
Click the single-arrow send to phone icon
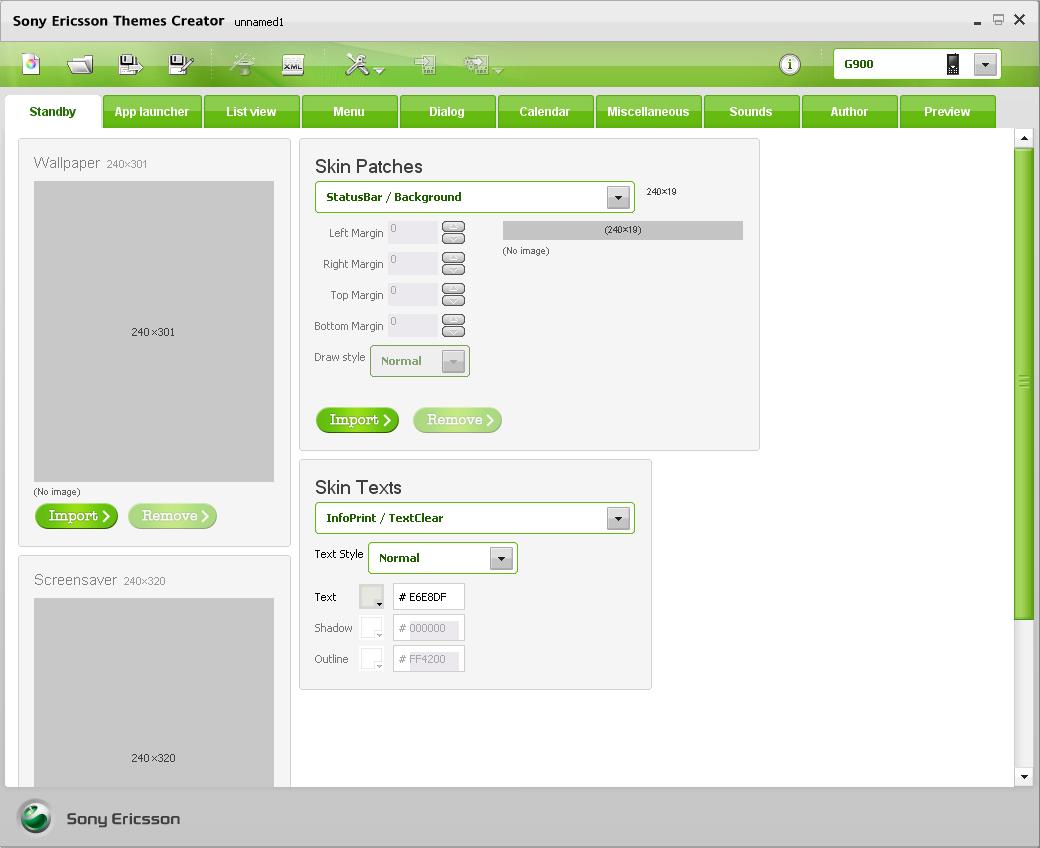pos(424,64)
